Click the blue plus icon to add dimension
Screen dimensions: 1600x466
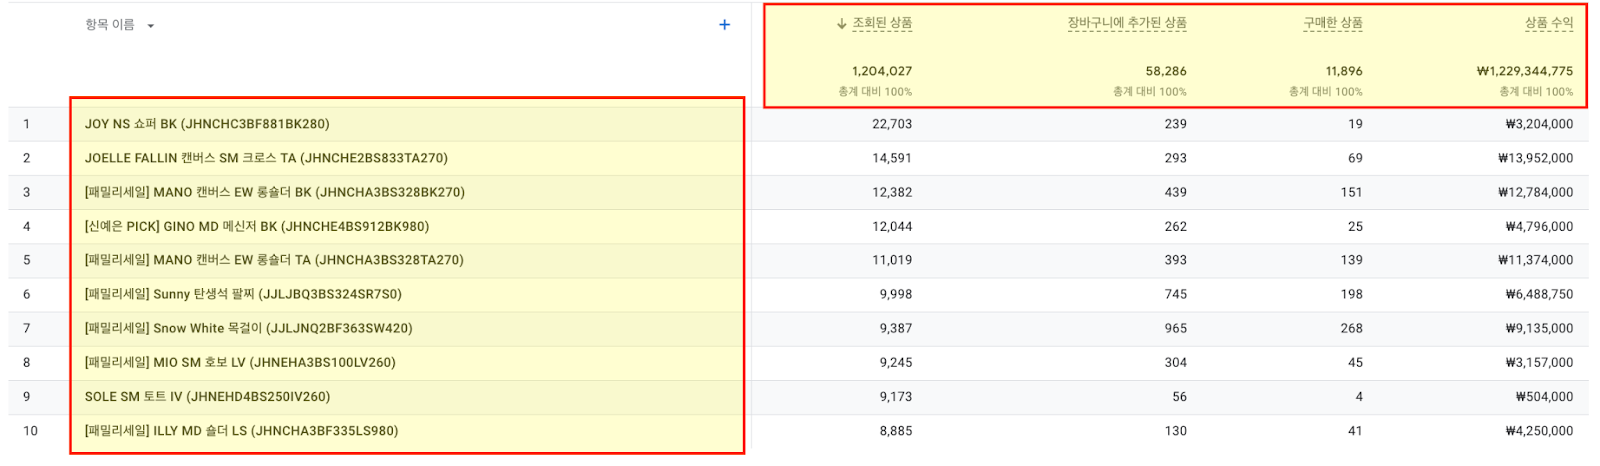pyautogui.click(x=724, y=25)
